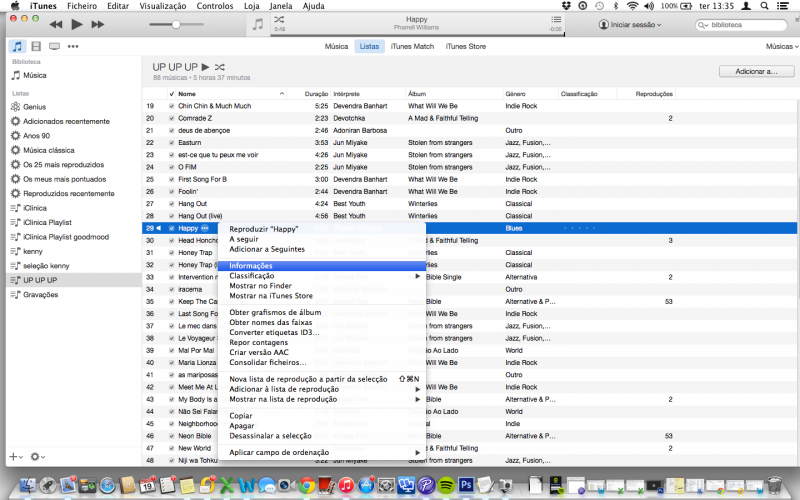
Task: Select the TV shows monitor icon
Action: click(54, 46)
